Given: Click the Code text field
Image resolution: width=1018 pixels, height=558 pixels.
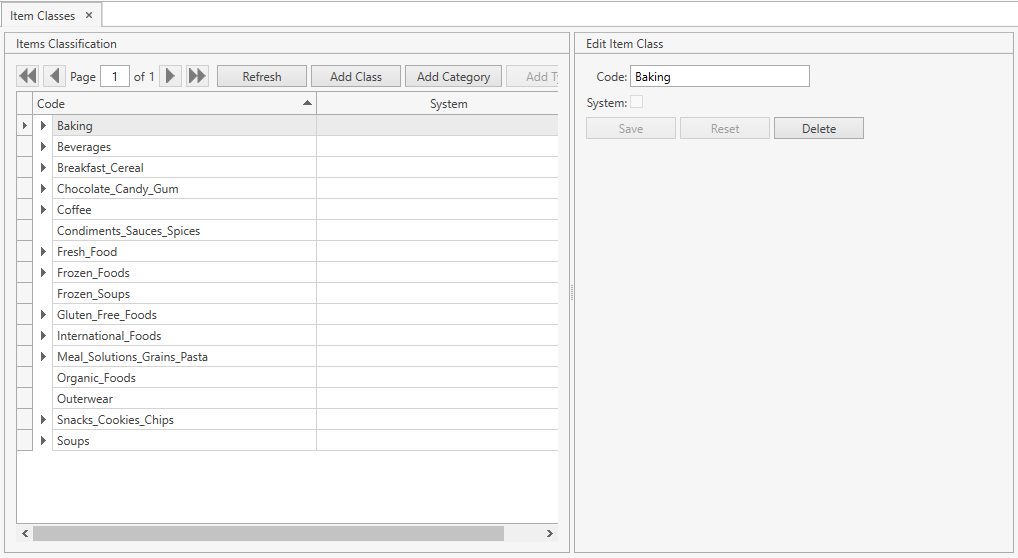Looking at the screenshot, I should (x=719, y=76).
